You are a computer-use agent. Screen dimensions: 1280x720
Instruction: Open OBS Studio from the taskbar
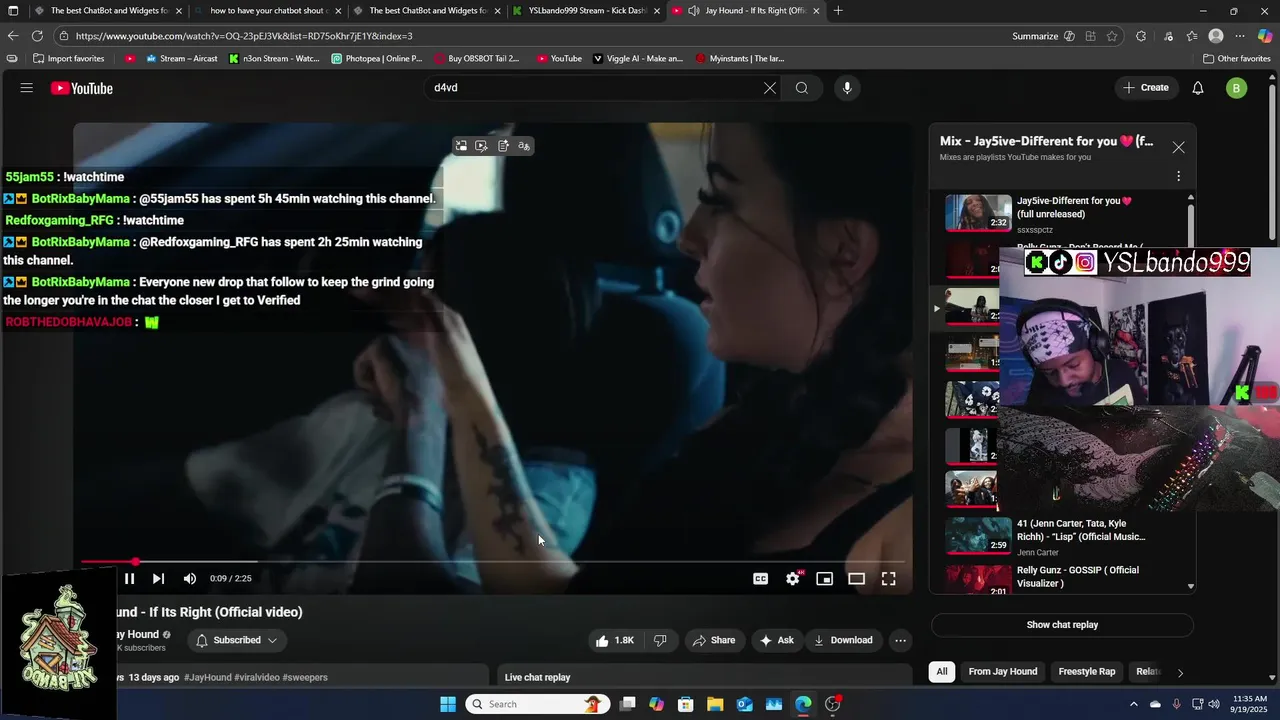tap(833, 704)
